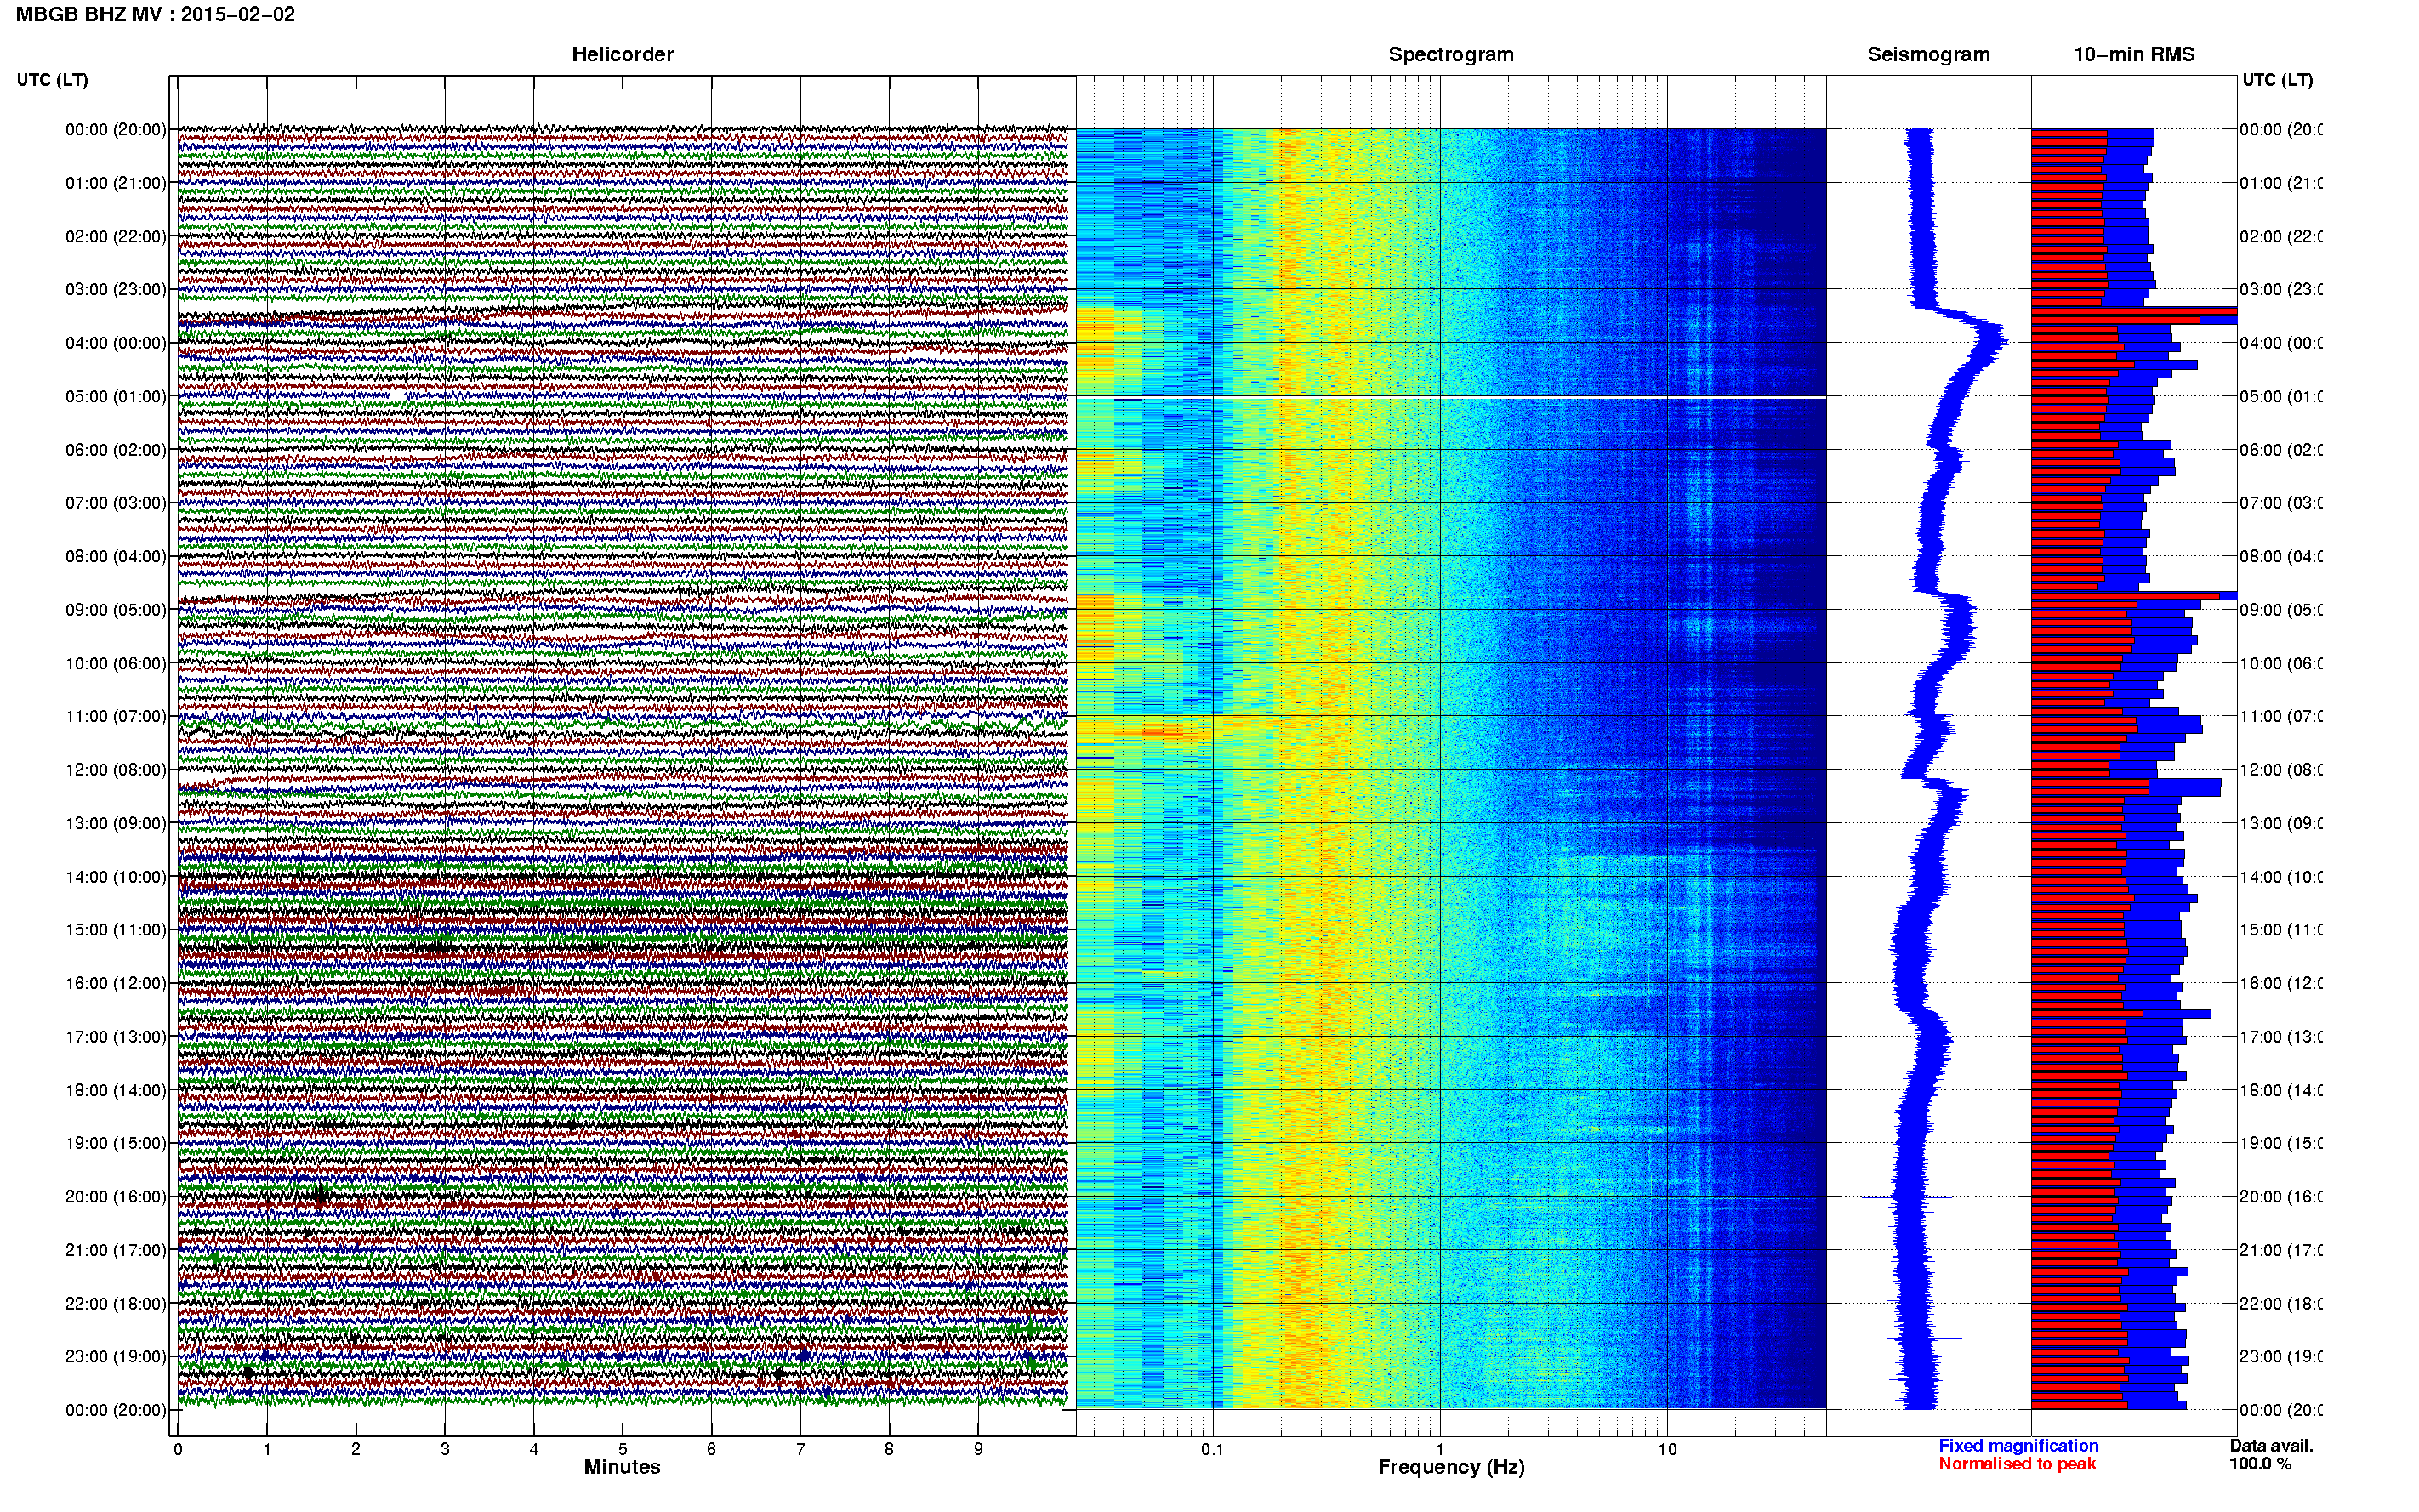Screen dimensions: 2419x1512
Task: Click the Seismogram panel heading
Action: pyautogui.click(x=1928, y=54)
